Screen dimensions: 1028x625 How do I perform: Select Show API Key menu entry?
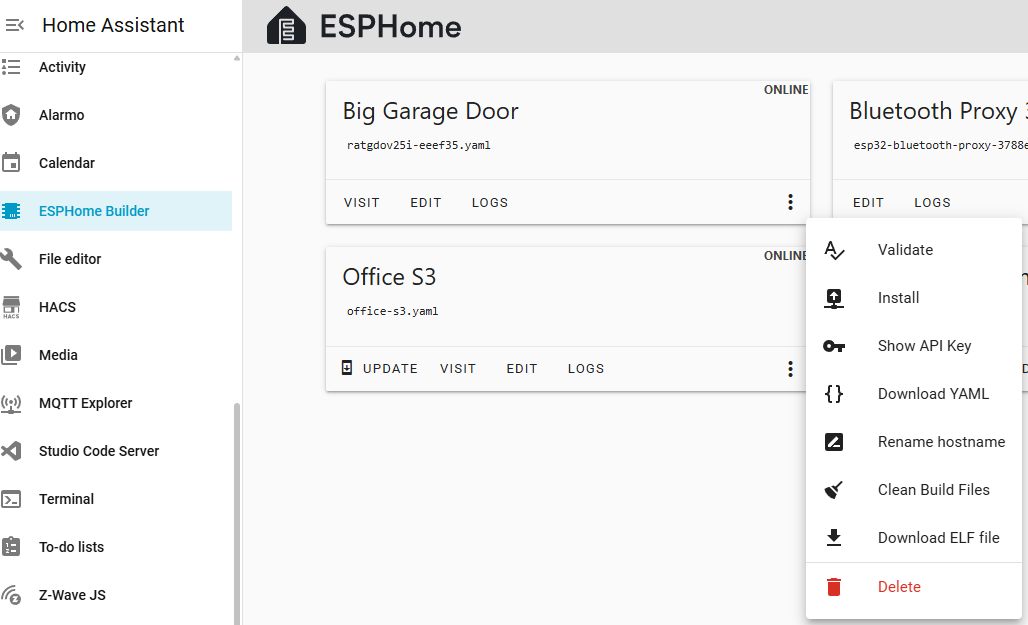click(x=913, y=346)
